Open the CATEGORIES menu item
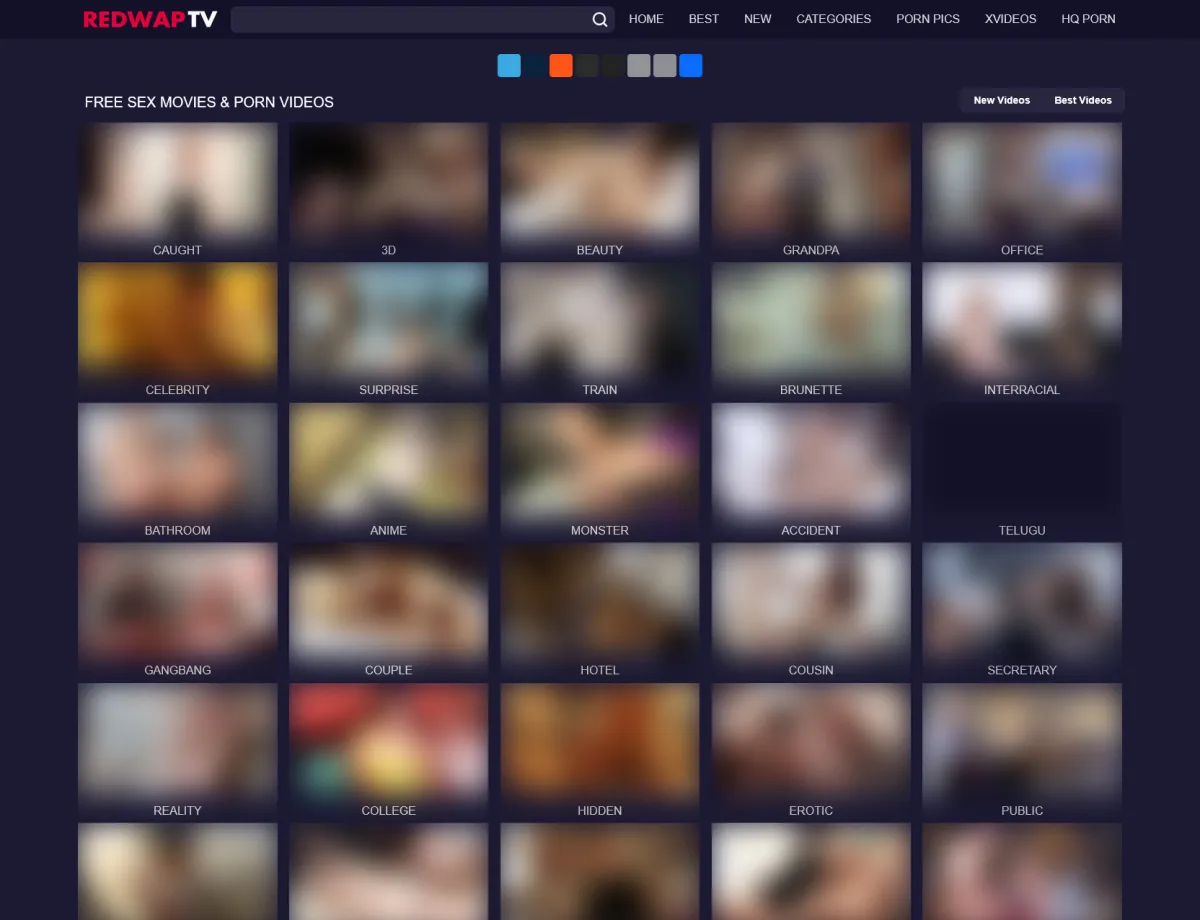This screenshot has height=920, width=1200. [833, 19]
